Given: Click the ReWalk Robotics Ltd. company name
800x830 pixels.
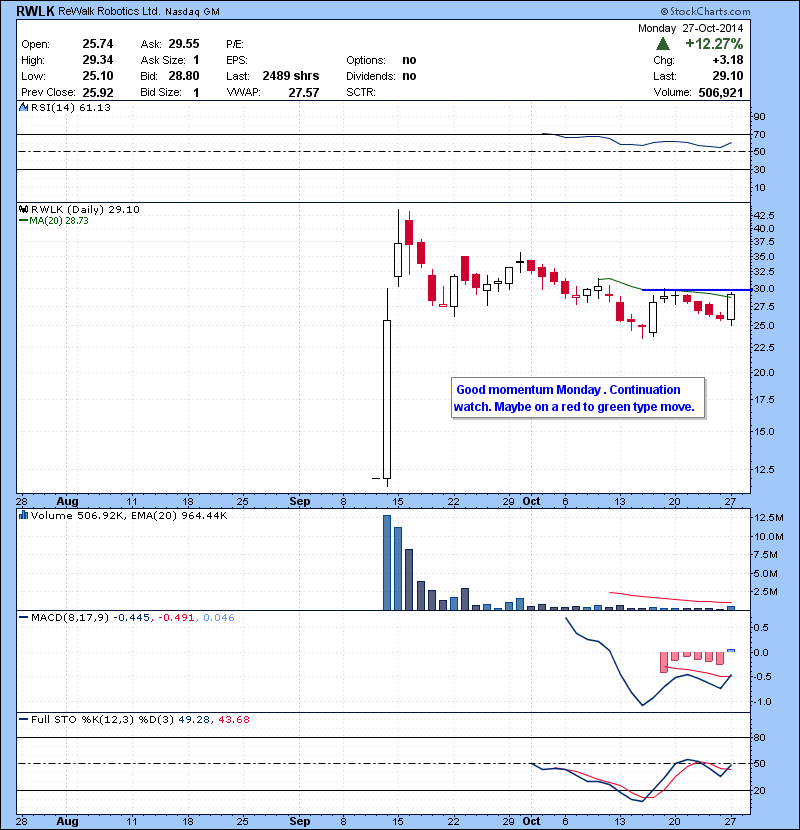Looking at the screenshot, I should 109,11.
